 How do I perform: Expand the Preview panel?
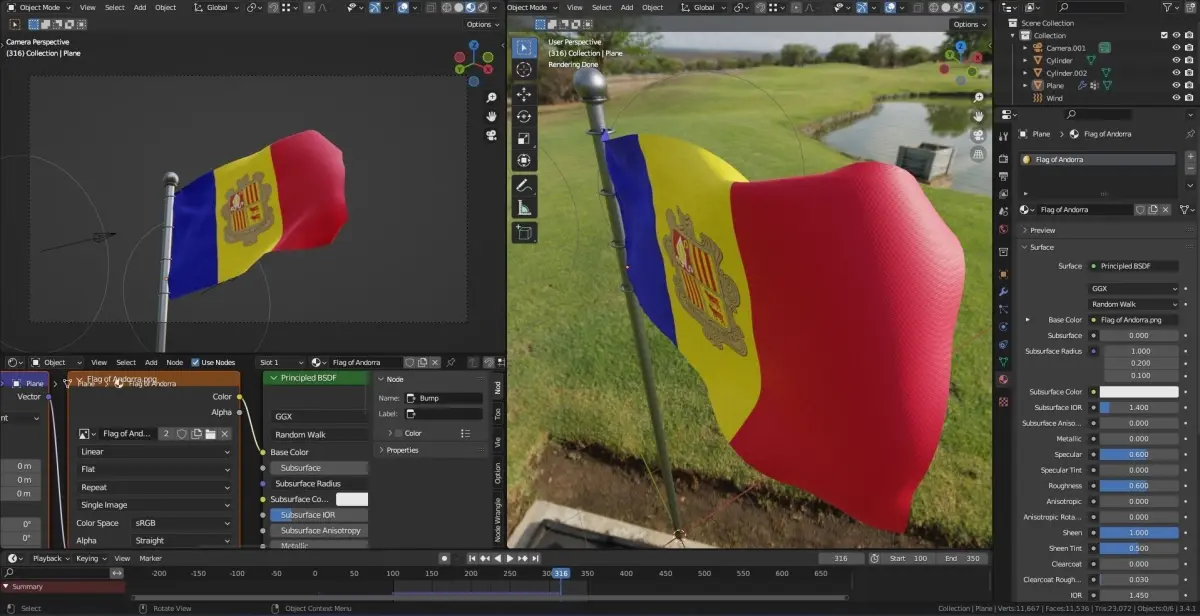point(1025,230)
